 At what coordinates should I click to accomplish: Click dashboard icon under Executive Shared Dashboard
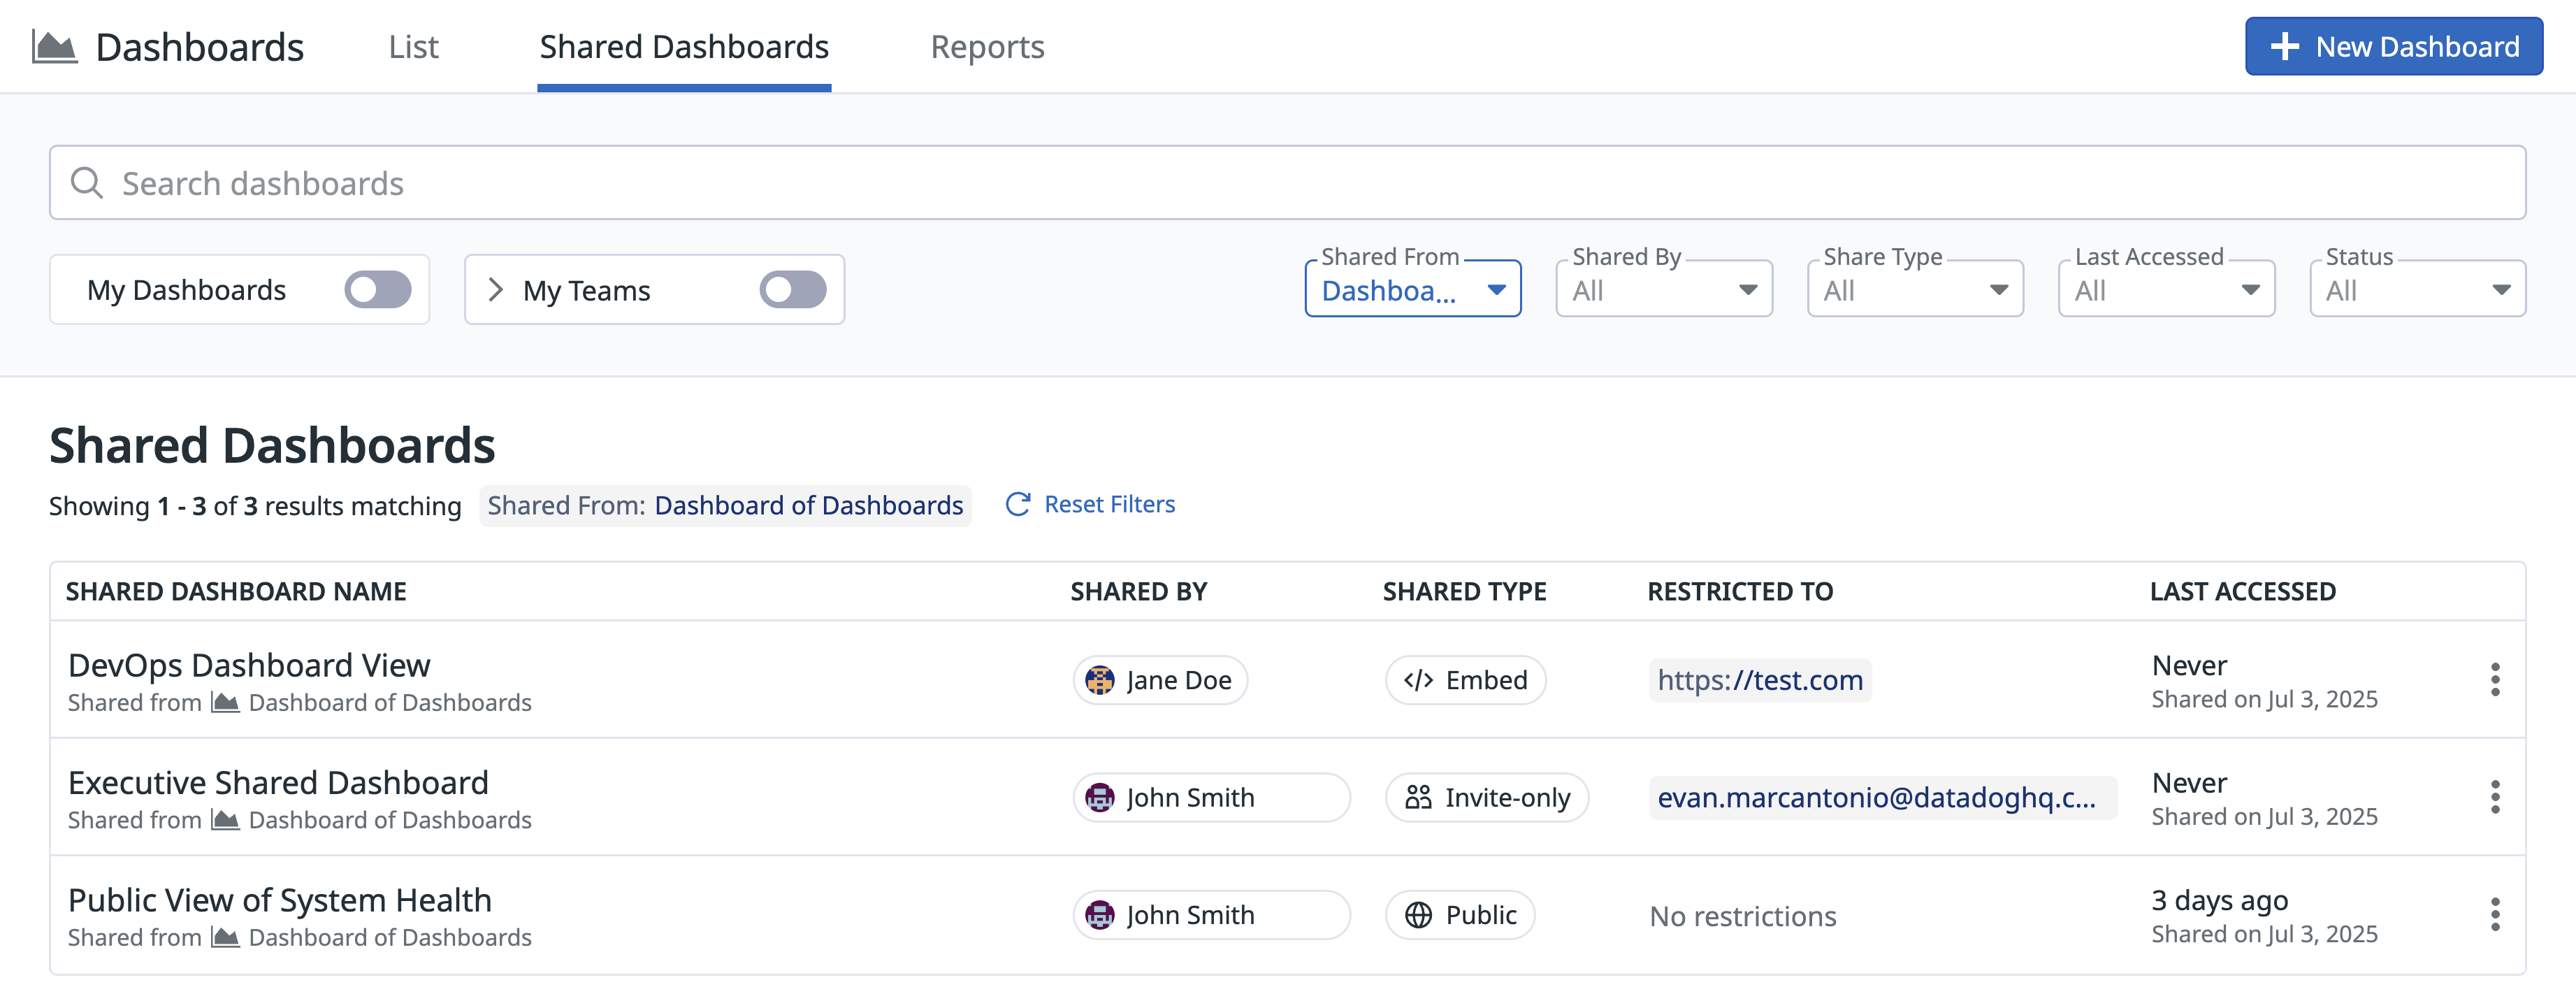pyautogui.click(x=225, y=819)
